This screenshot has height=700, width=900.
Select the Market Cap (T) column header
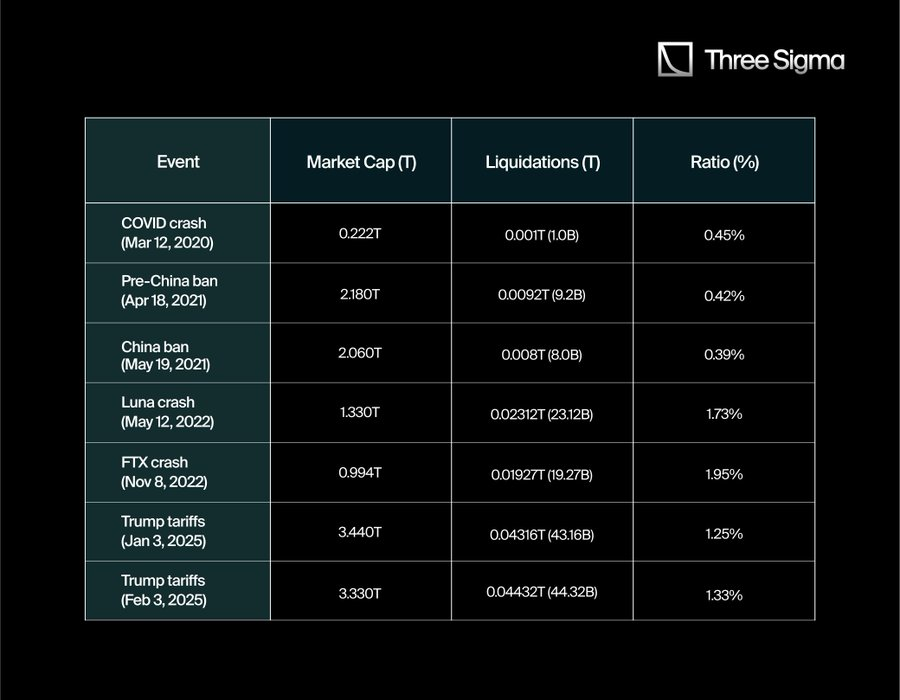coord(361,162)
